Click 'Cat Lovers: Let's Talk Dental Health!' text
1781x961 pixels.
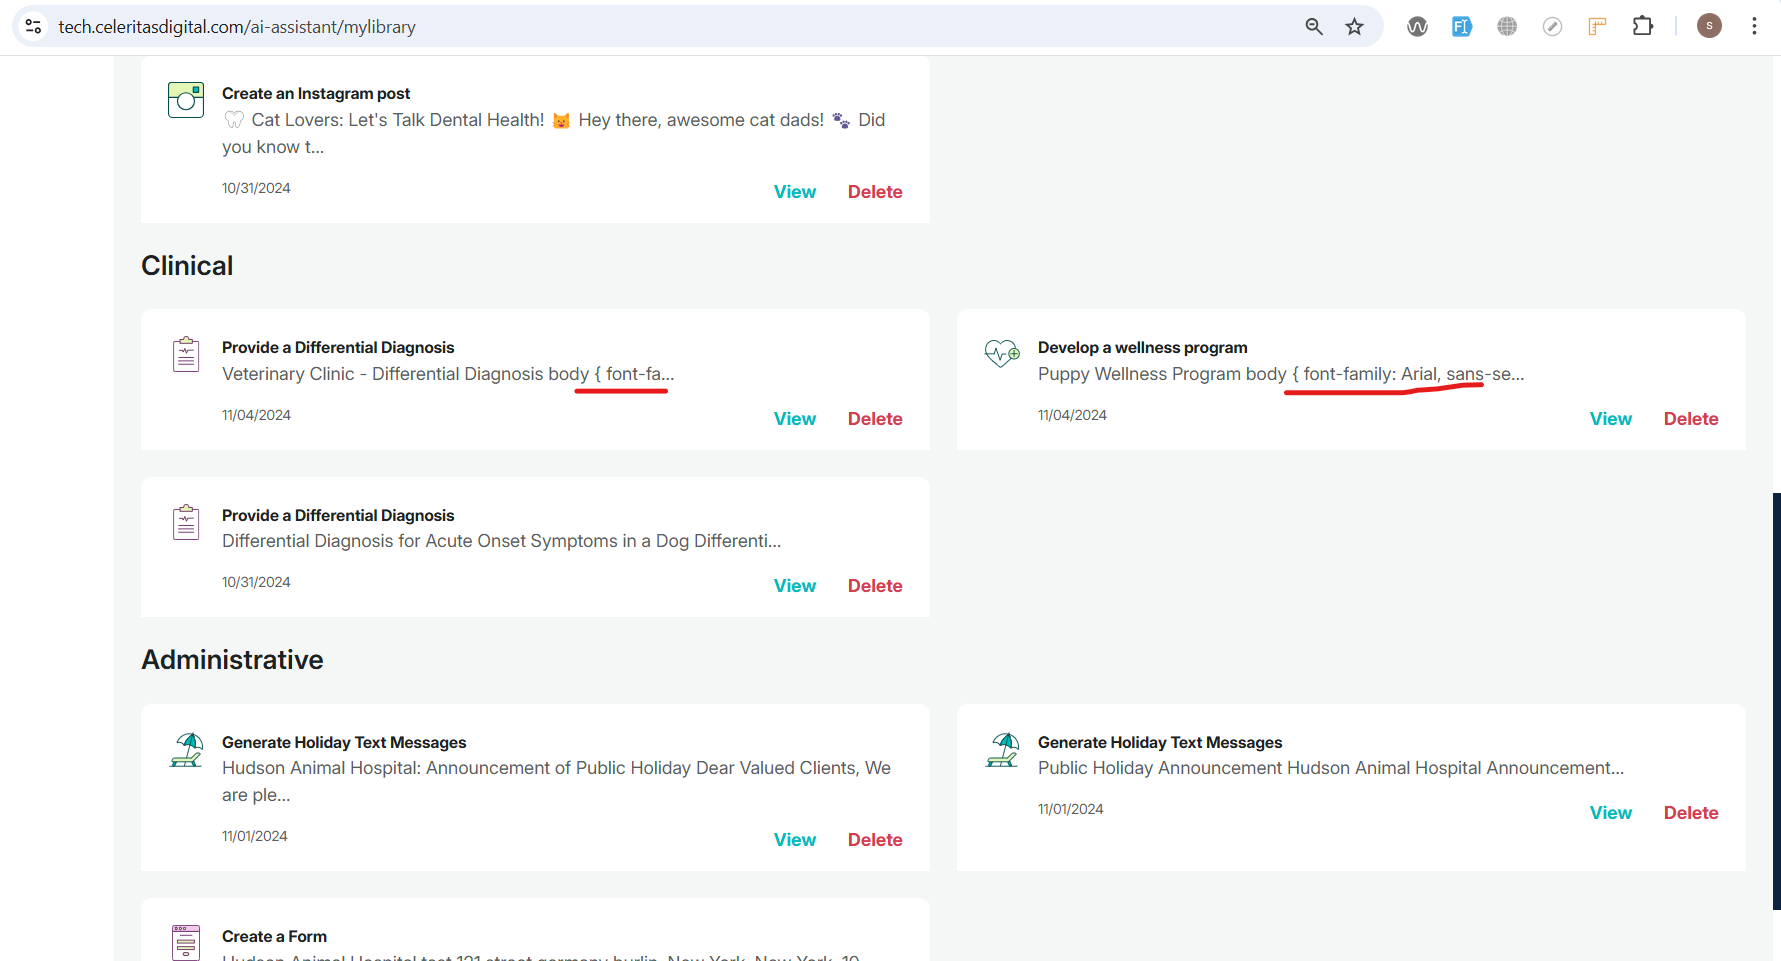coord(398,120)
